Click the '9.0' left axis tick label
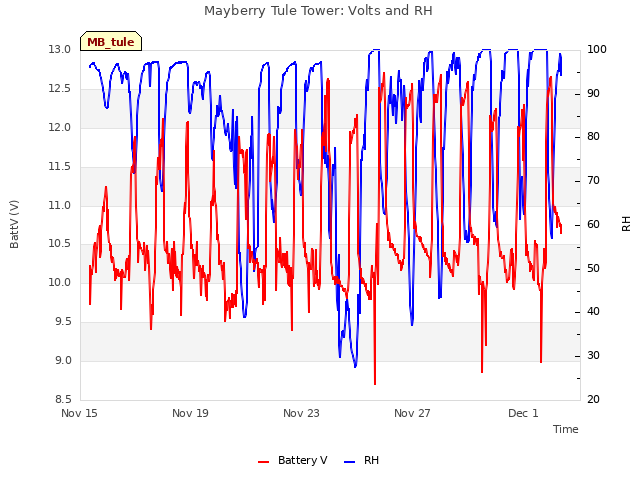 (63, 360)
